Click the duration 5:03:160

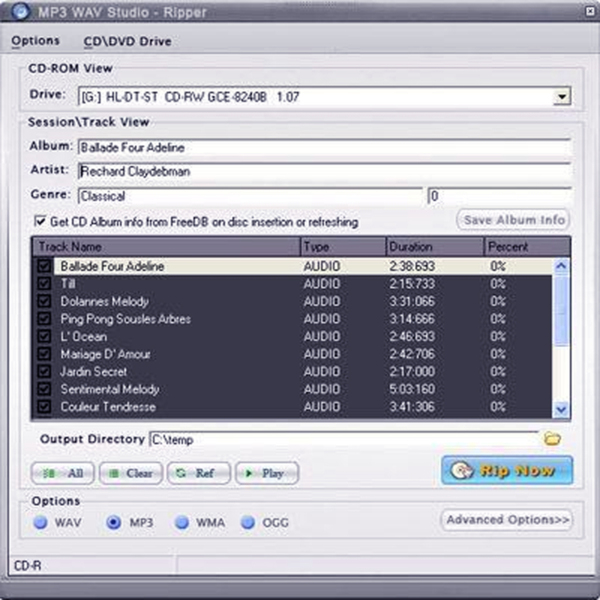pos(412,389)
